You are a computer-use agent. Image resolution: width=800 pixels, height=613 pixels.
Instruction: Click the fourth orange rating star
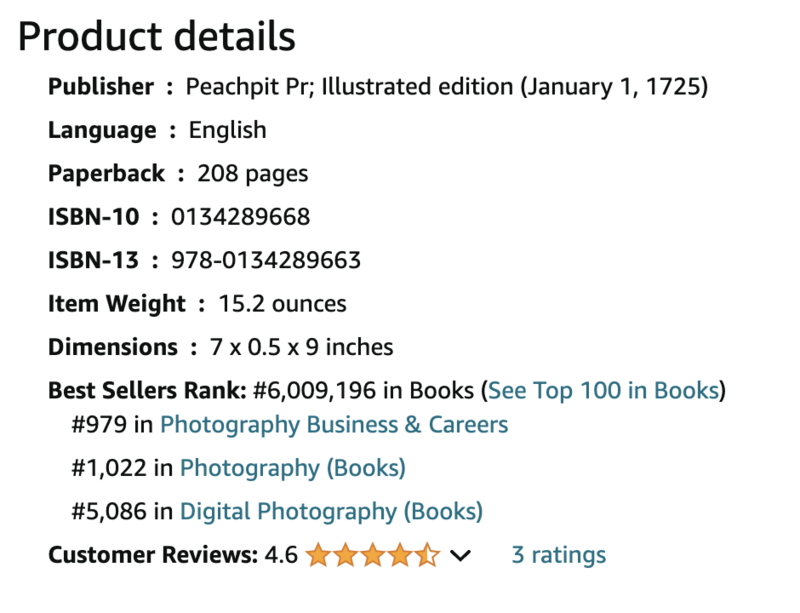pos(400,555)
